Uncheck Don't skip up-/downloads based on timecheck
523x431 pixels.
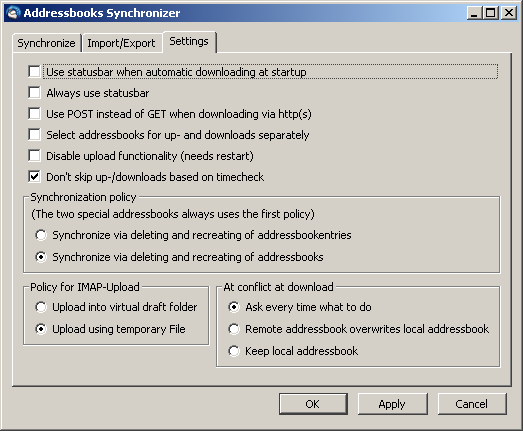pos(34,176)
